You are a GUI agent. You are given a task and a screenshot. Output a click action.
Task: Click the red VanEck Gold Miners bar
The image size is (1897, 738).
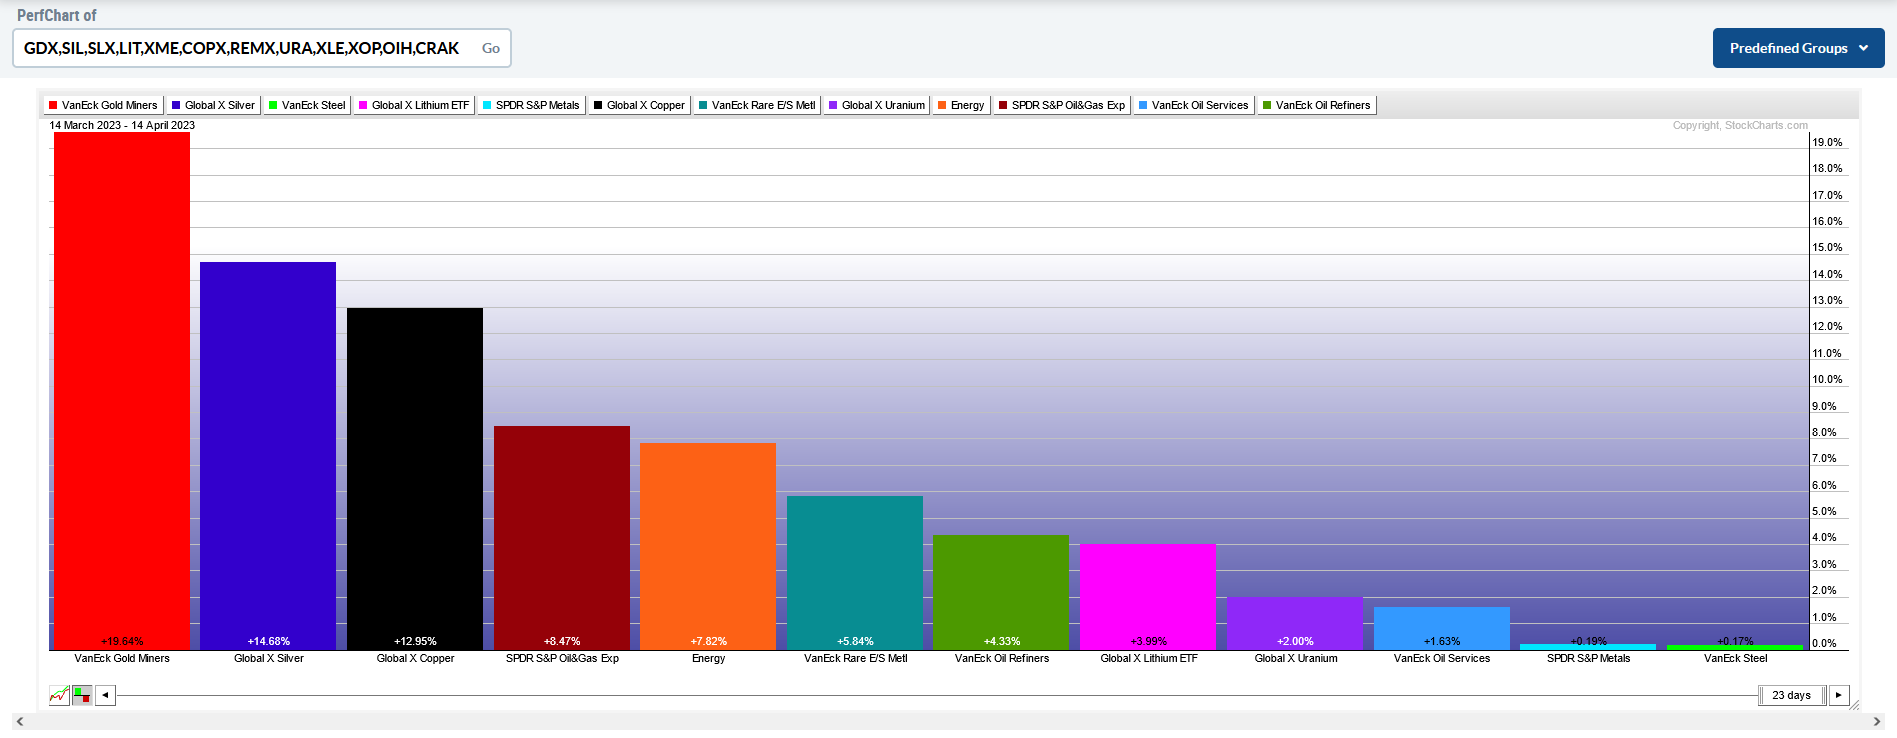coord(122,390)
